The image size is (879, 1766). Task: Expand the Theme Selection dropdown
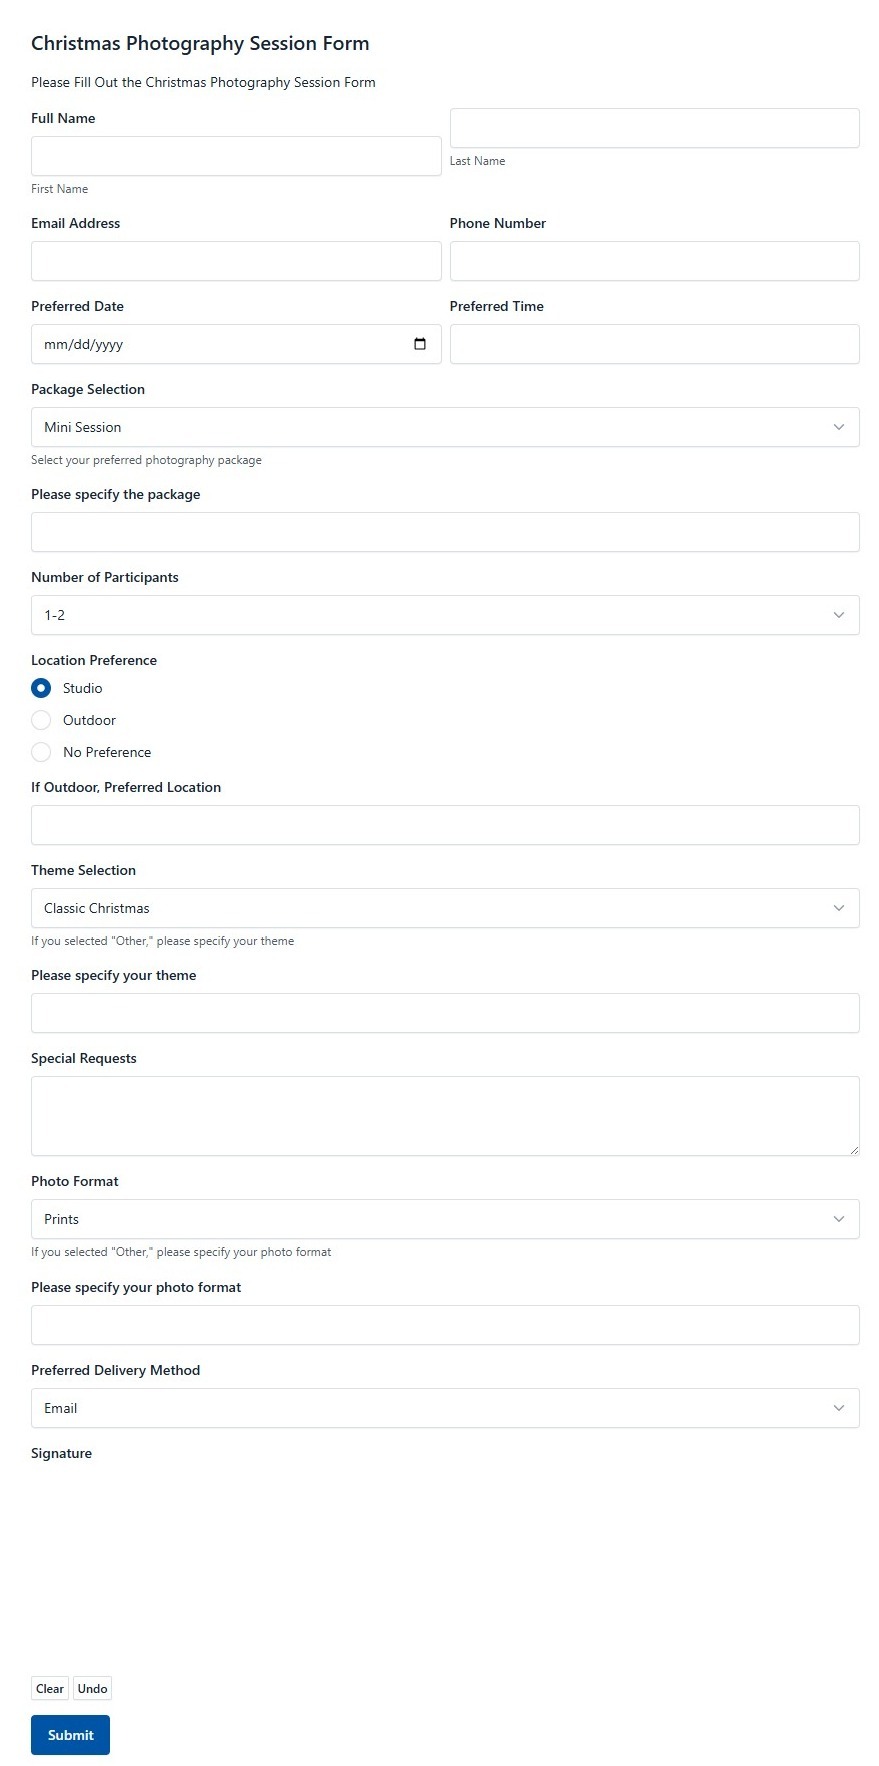pos(445,908)
